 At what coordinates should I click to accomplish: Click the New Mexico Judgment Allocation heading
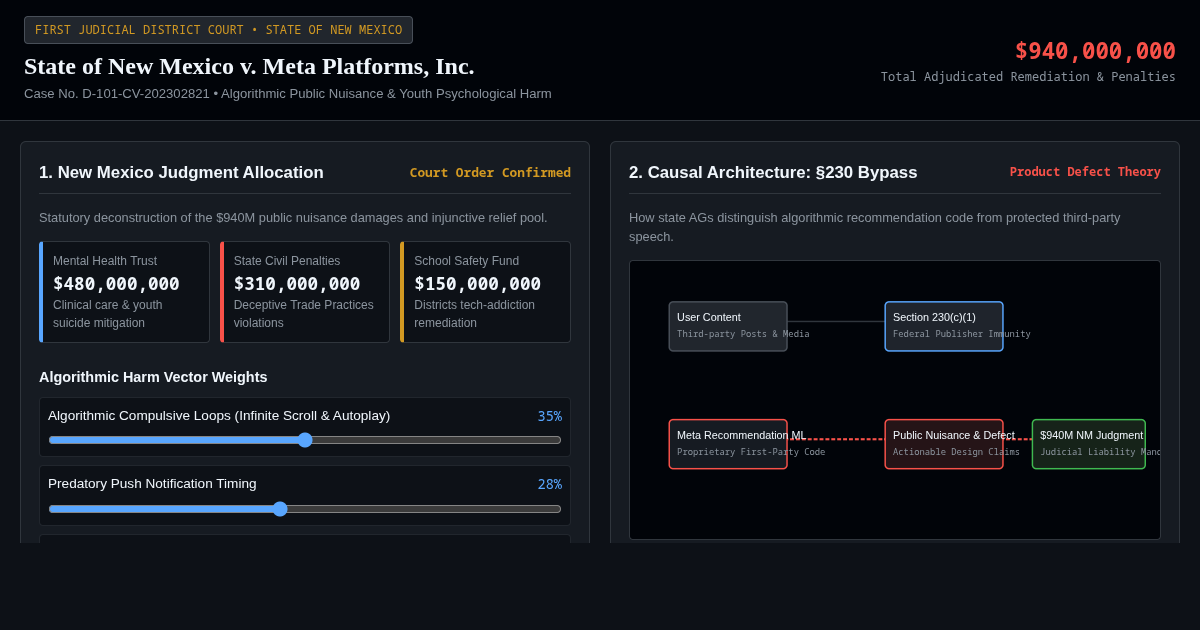pos(181,172)
